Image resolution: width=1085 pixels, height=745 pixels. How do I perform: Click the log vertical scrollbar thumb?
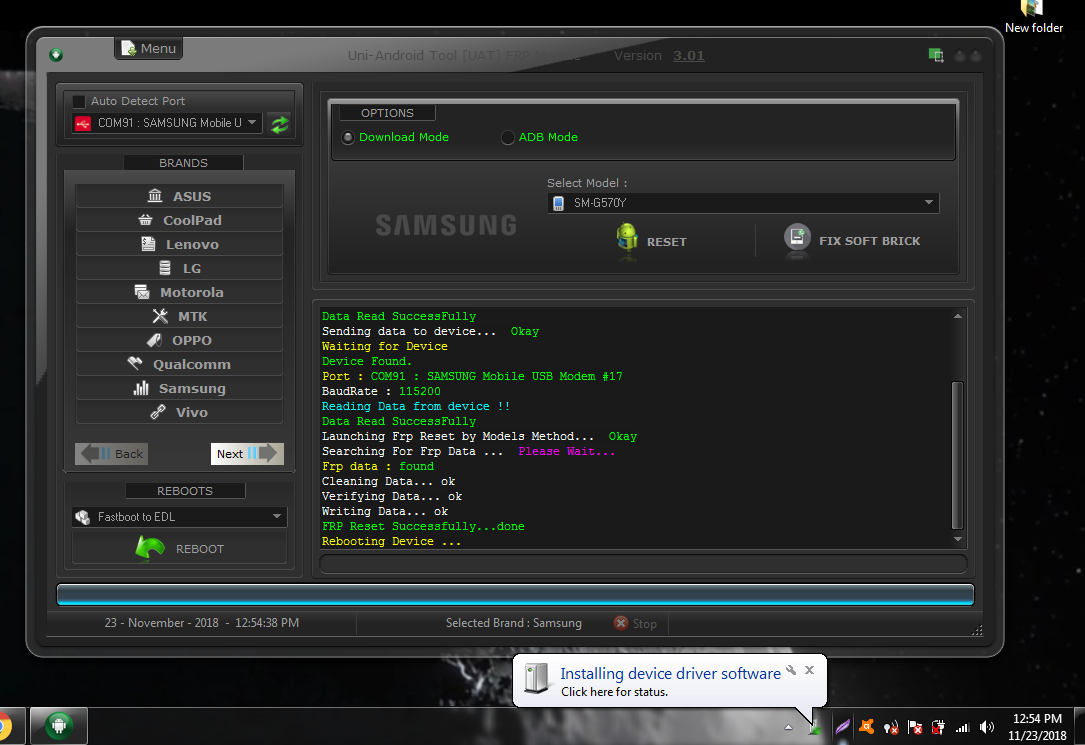pyautogui.click(x=958, y=455)
